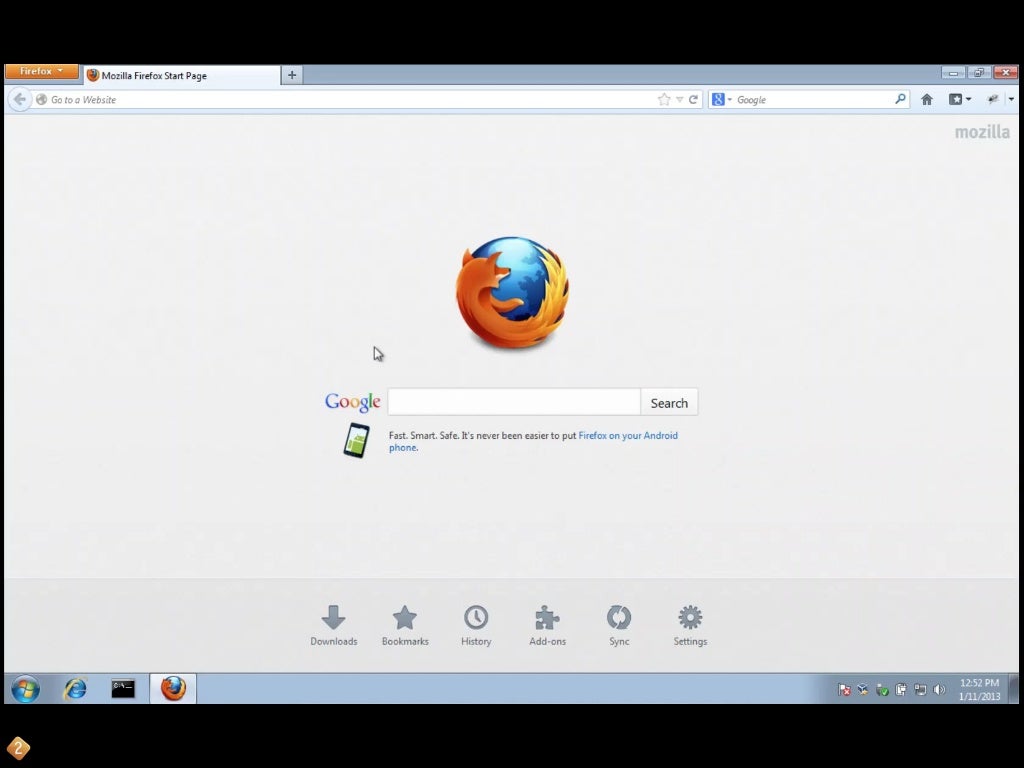This screenshot has height=768, width=1024.
Task: Expand the dropdown arrow at toolbar's far right
Action: [1011, 99]
